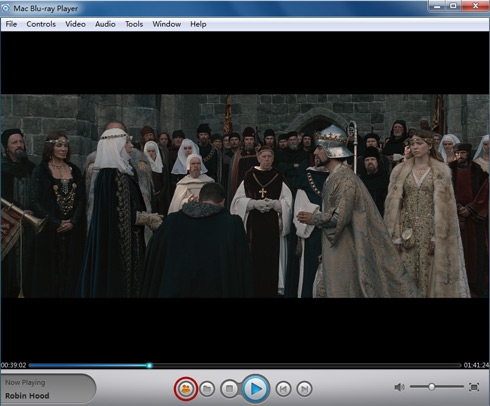Open a file with the folder icon
Screen dimensions: 490x406
coord(207,389)
